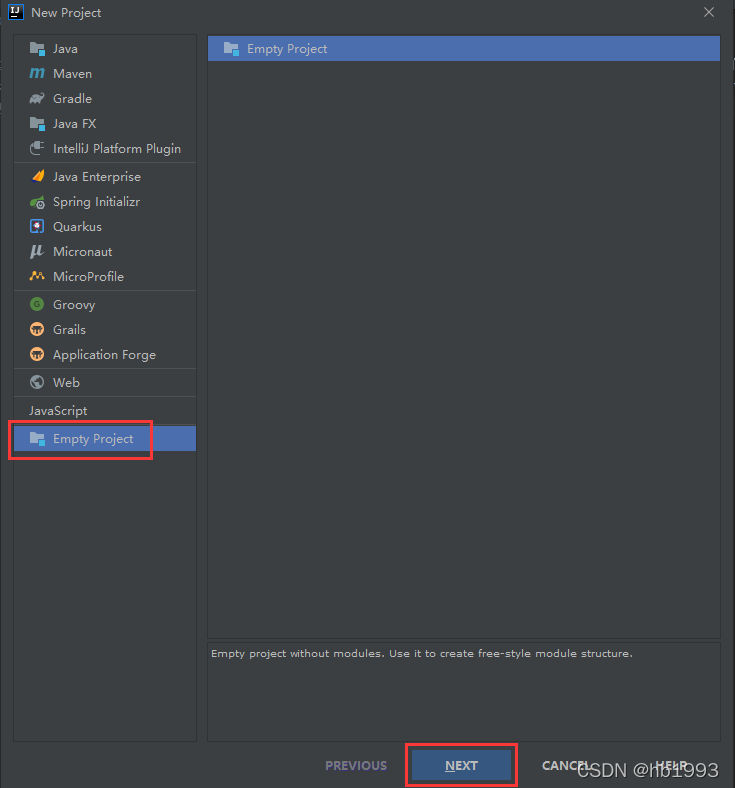
Task: Select Grails label in list
Action: [69, 330]
